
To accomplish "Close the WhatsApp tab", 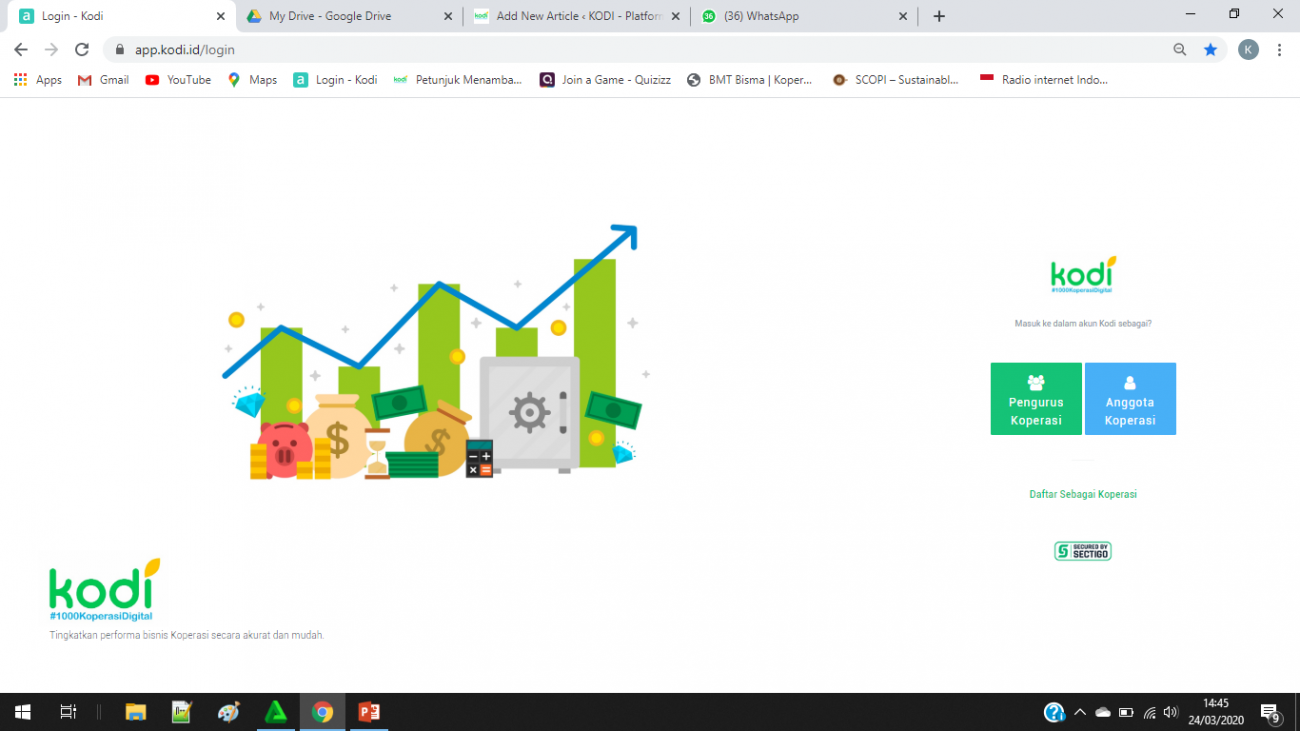I will tap(903, 16).
